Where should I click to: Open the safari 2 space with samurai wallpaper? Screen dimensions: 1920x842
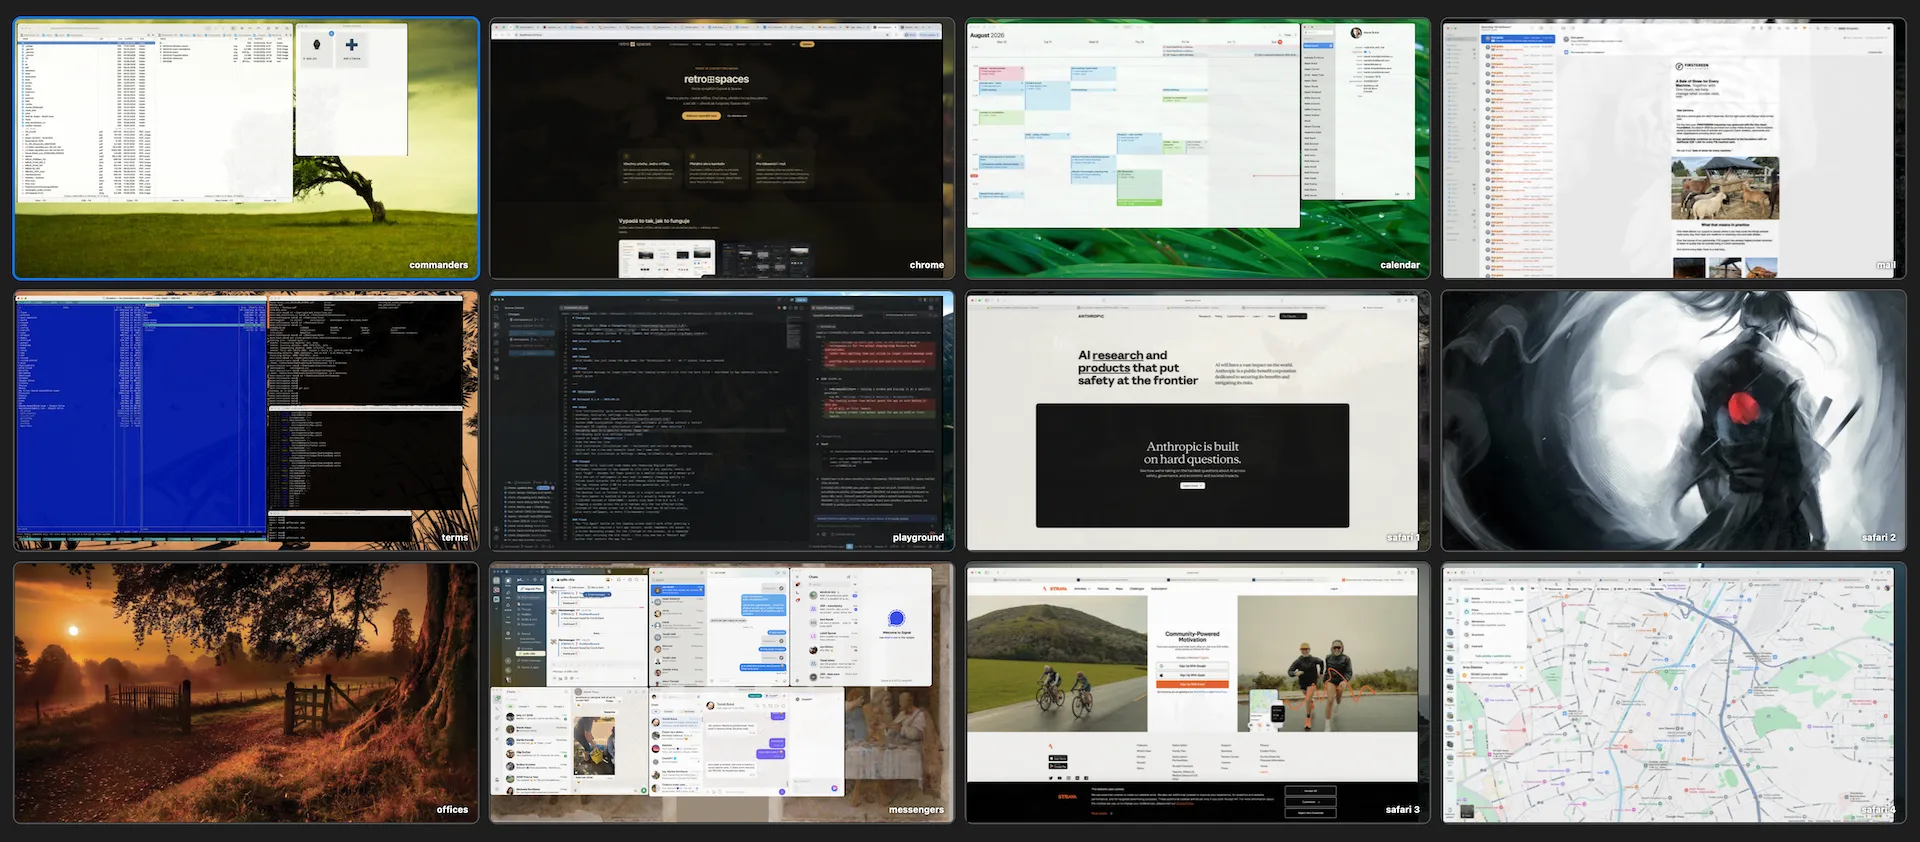pyautogui.click(x=1674, y=421)
